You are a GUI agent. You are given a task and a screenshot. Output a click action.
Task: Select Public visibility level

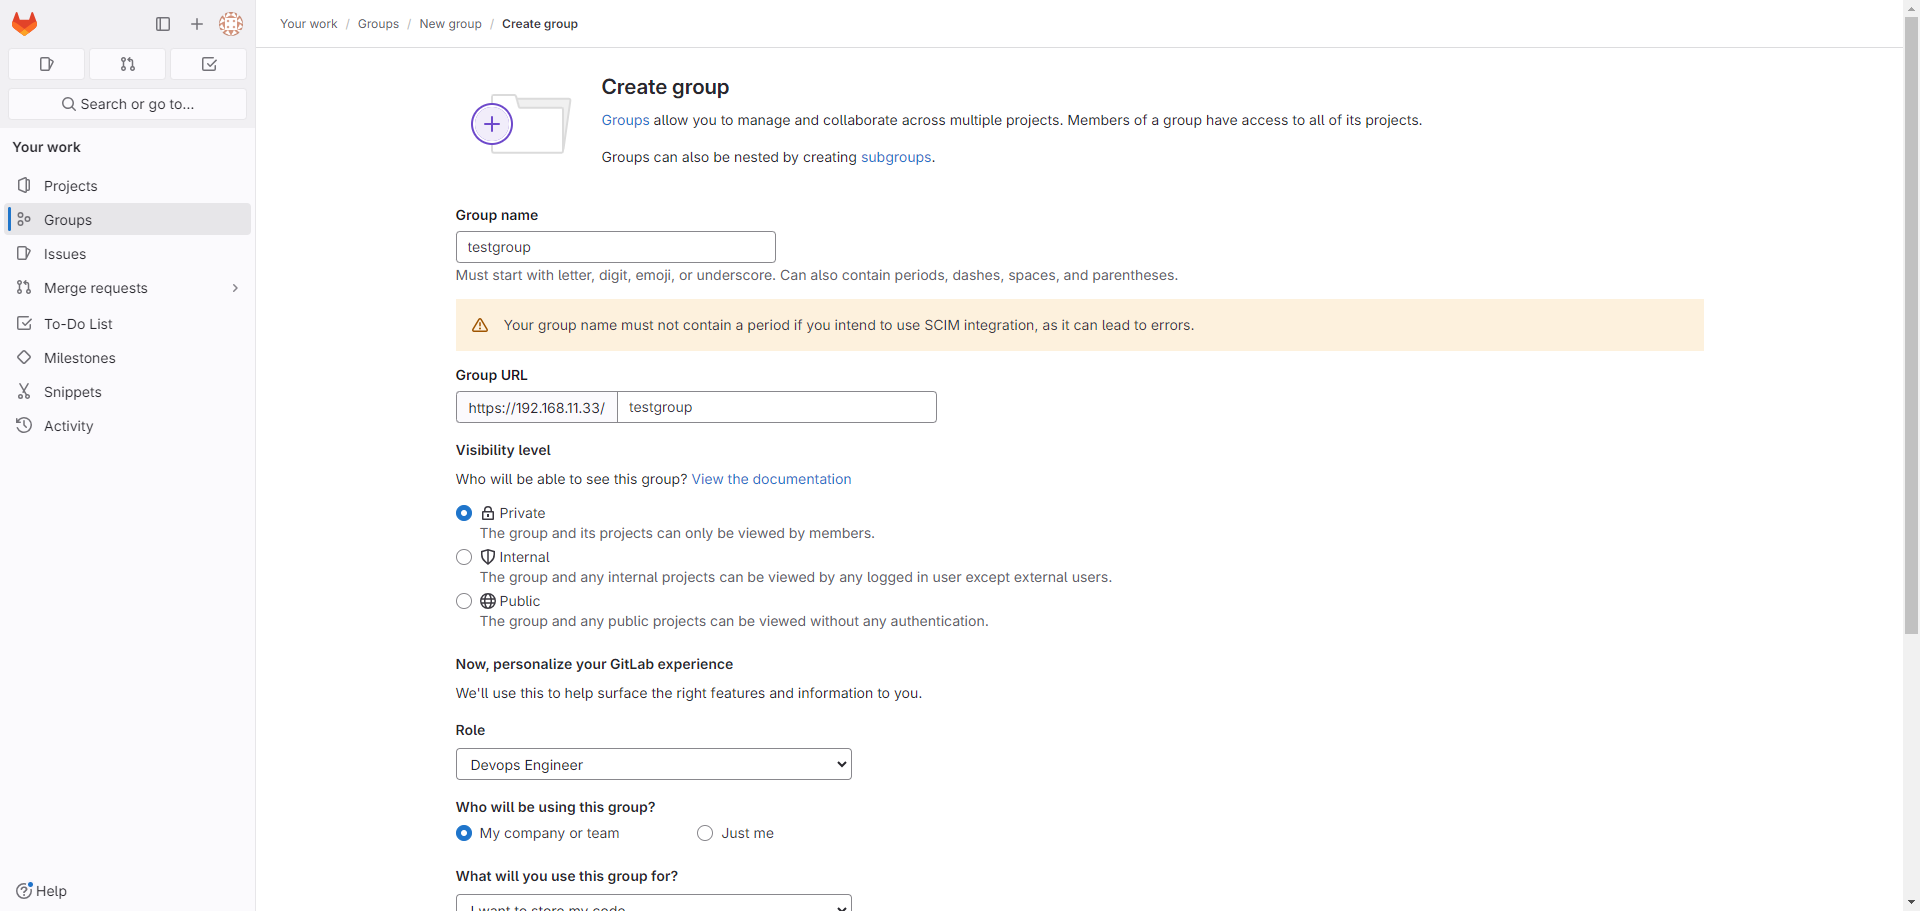click(x=464, y=601)
